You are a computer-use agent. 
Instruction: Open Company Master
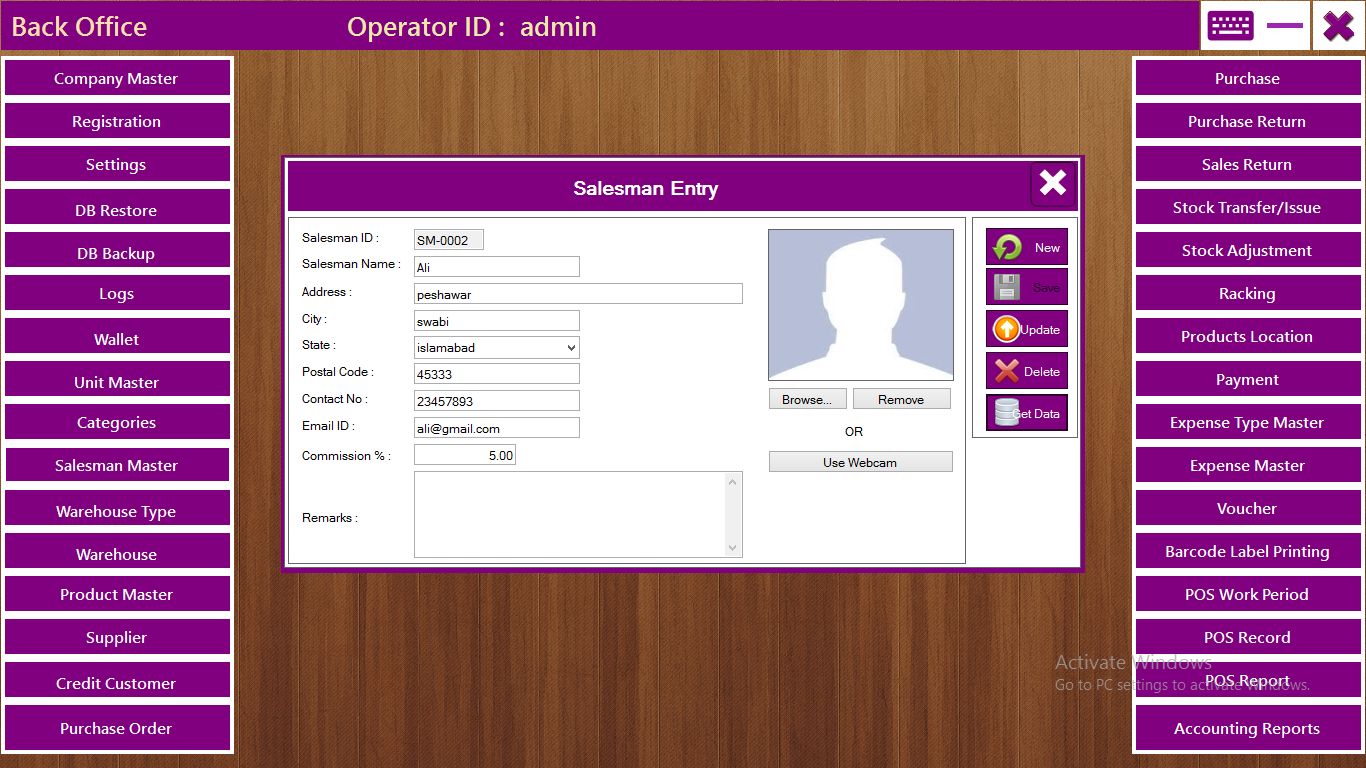coord(117,78)
